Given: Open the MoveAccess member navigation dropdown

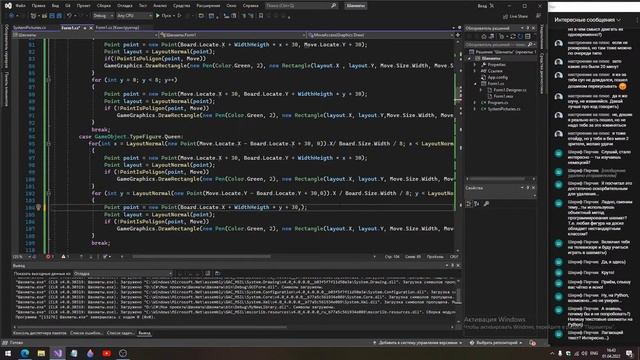Looking at the screenshot, I should click(x=381, y=35).
